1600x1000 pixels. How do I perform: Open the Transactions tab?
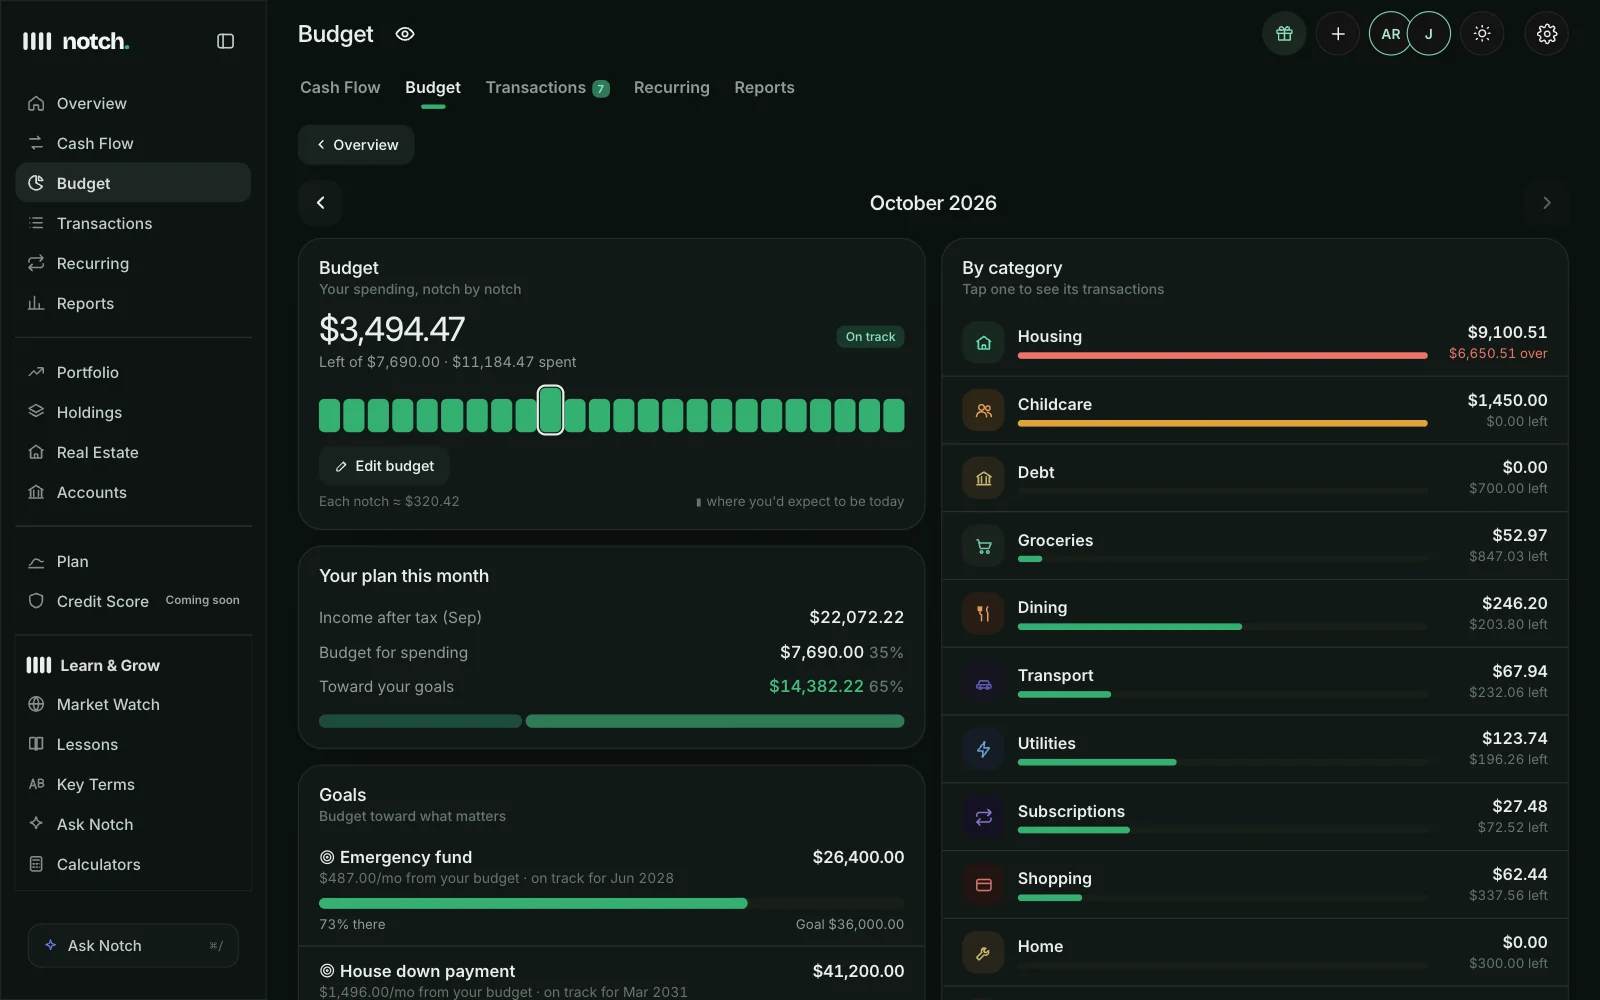(547, 88)
